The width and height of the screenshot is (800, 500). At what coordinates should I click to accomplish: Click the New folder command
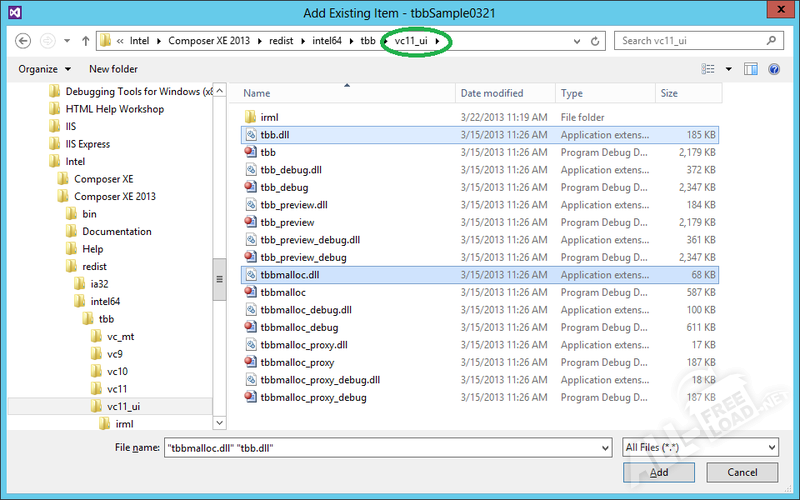[x=113, y=69]
